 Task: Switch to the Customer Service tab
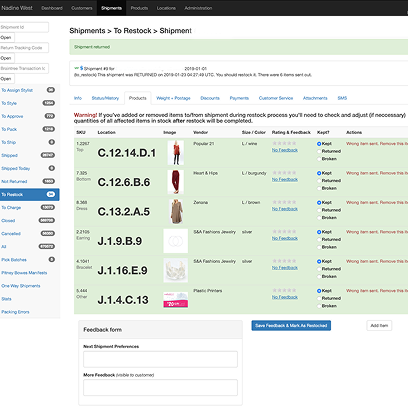tap(276, 98)
